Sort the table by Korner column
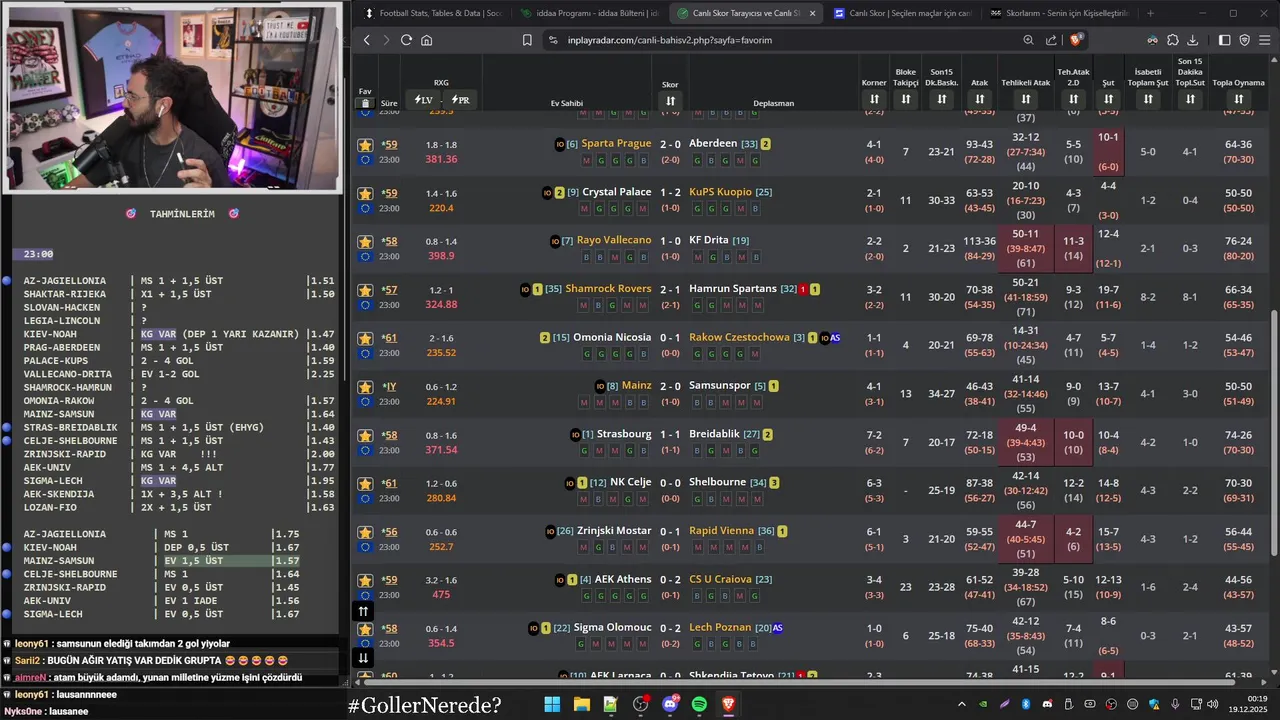The height and width of the screenshot is (720, 1280). point(874,99)
